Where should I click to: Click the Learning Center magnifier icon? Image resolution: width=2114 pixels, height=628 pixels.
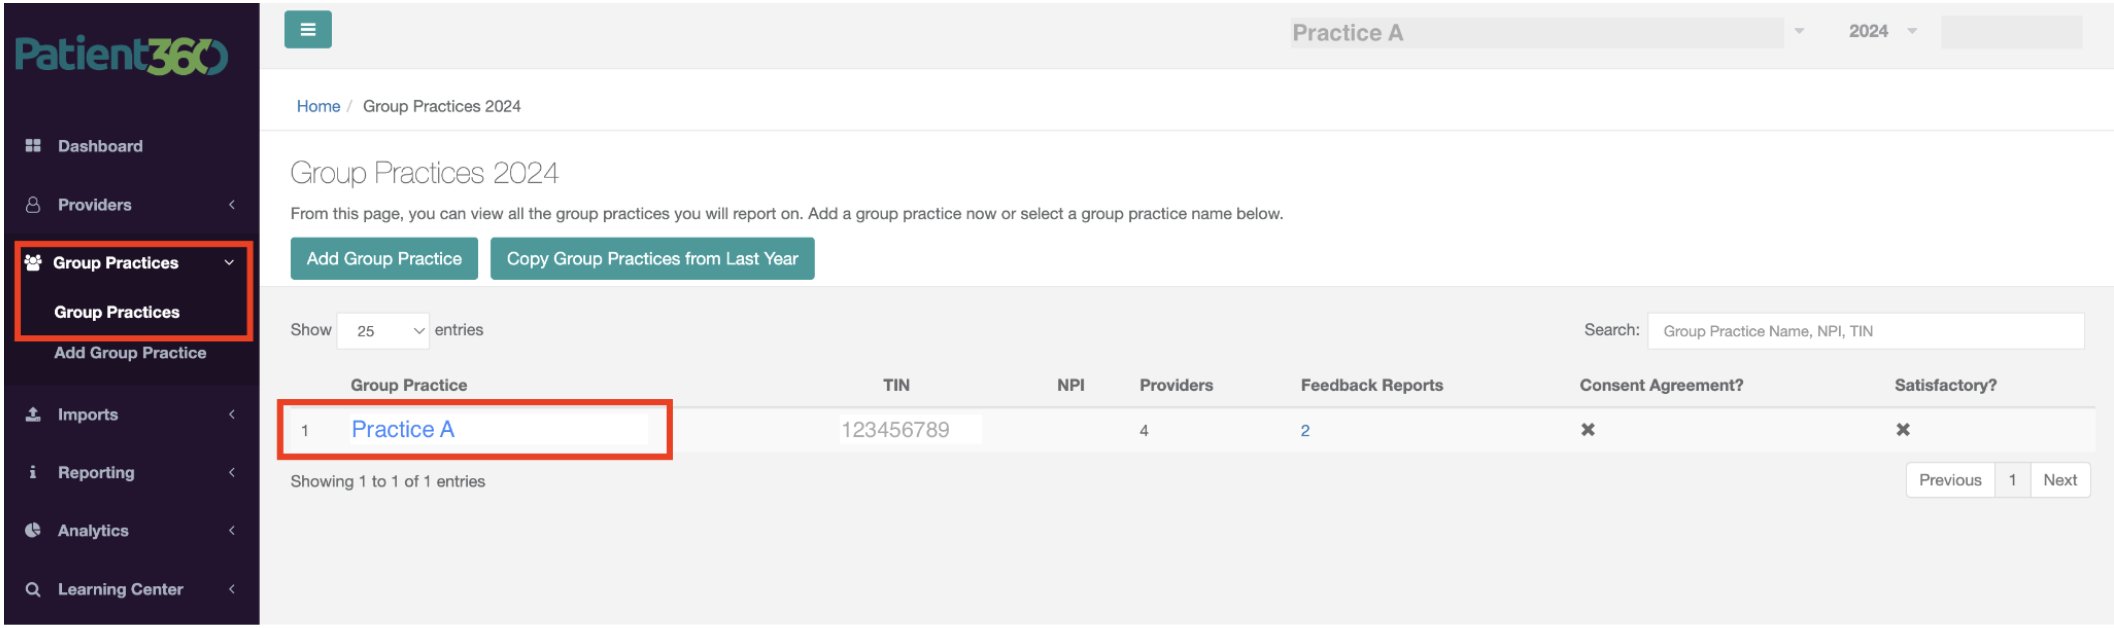33,589
